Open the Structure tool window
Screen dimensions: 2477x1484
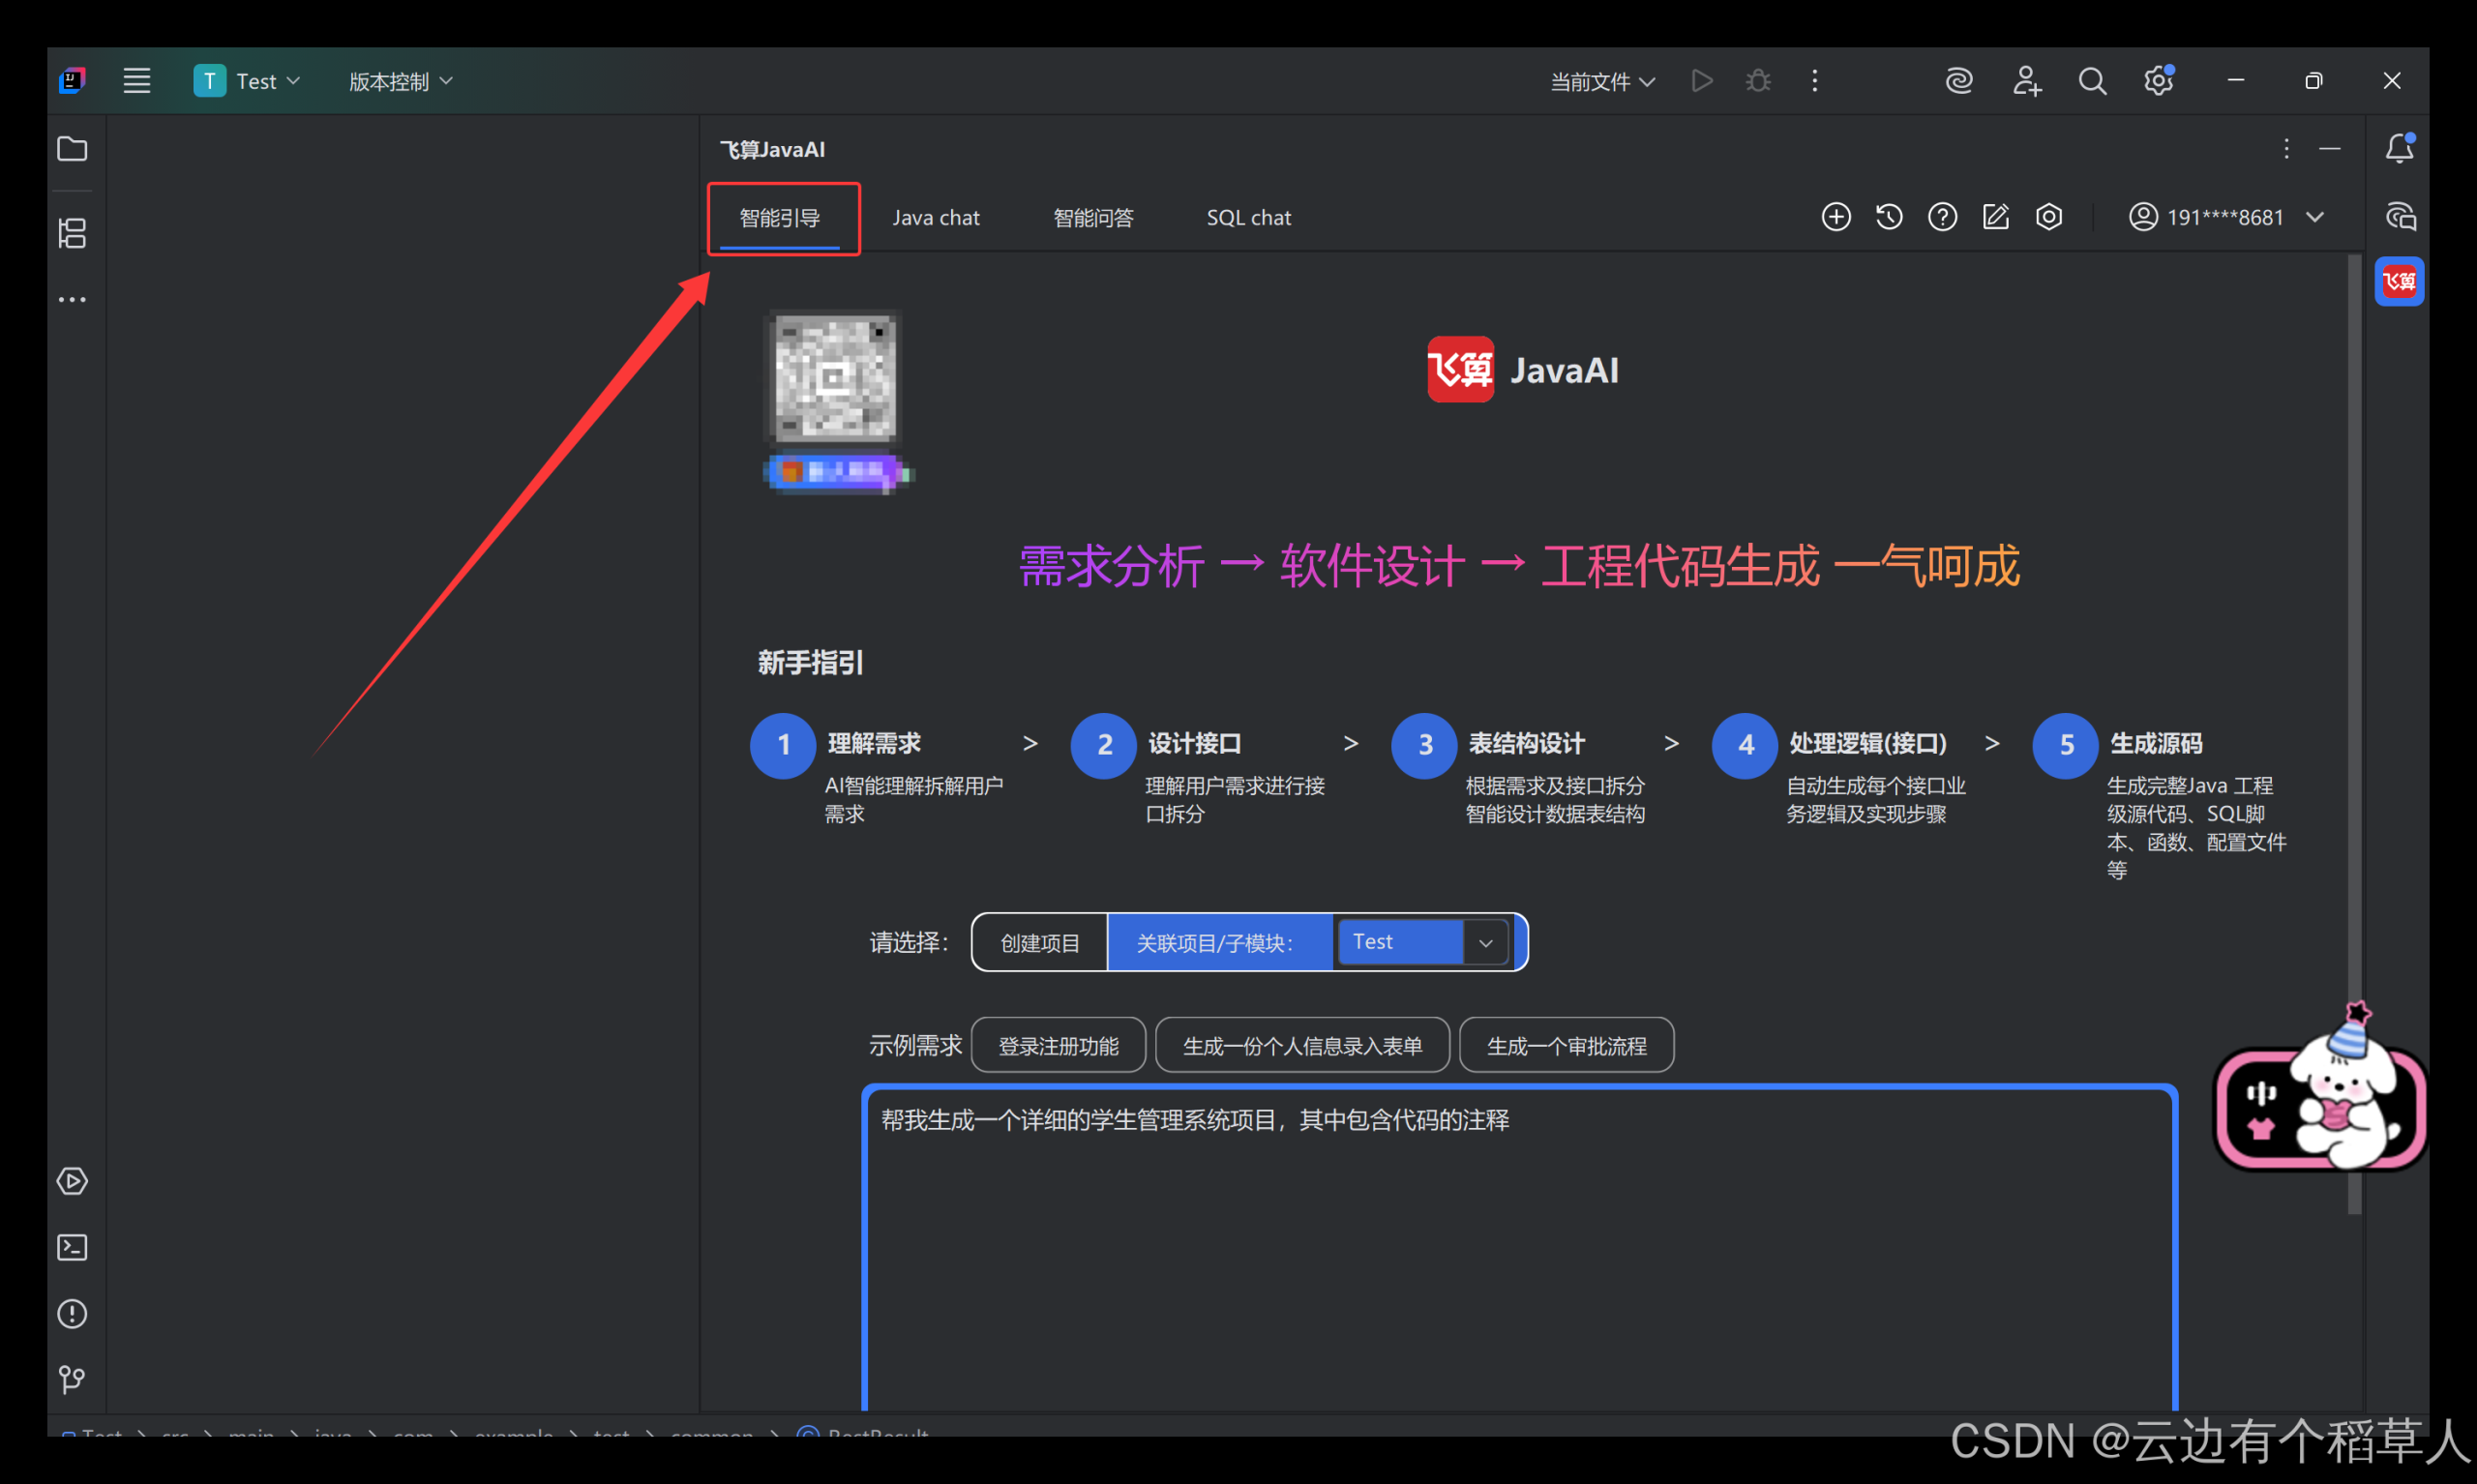72,234
